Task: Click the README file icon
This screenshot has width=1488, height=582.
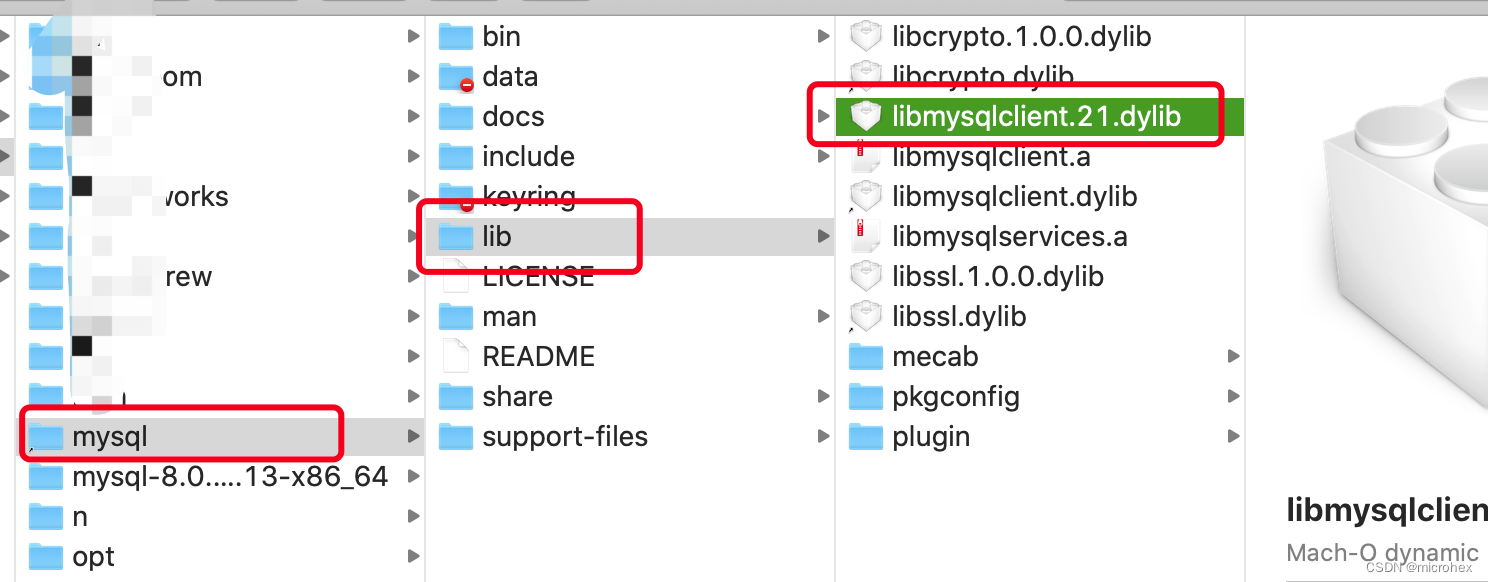Action: pos(455,356)
